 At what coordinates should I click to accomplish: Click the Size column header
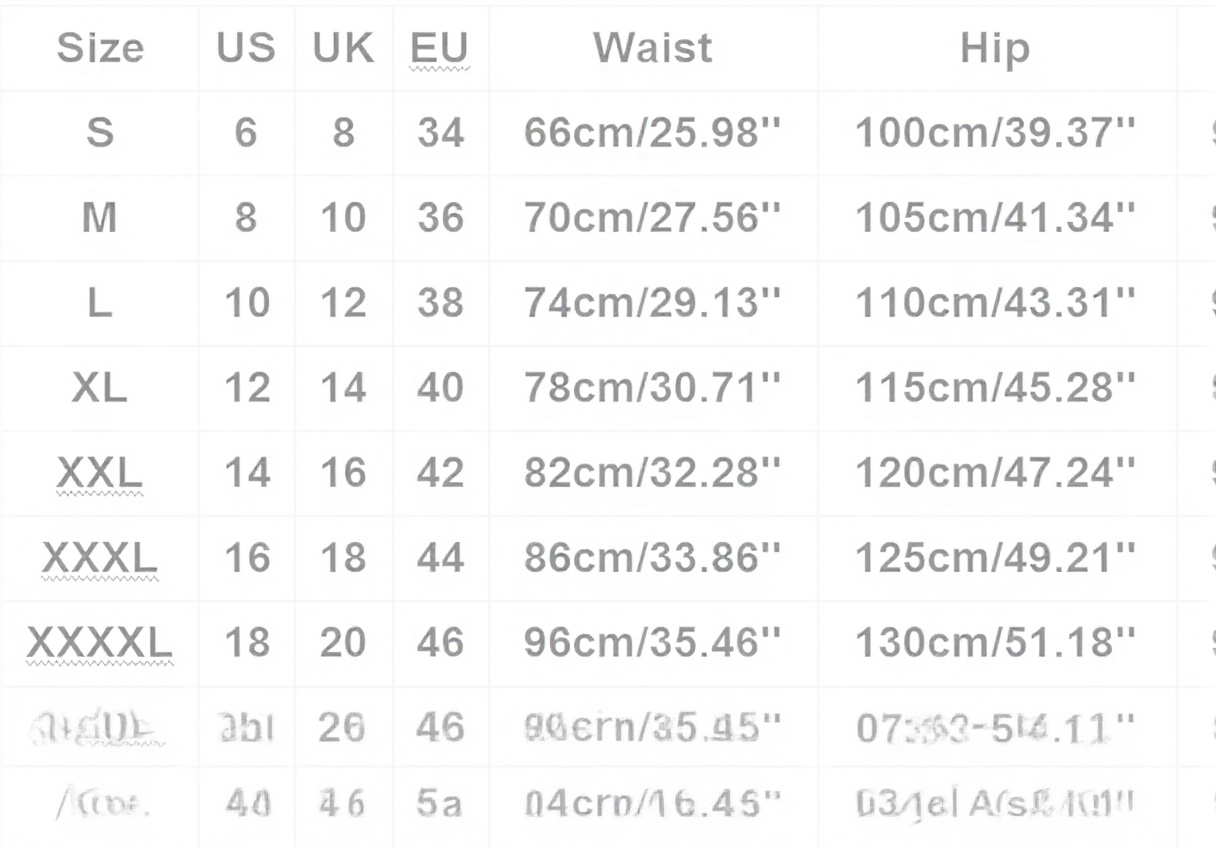100,48
